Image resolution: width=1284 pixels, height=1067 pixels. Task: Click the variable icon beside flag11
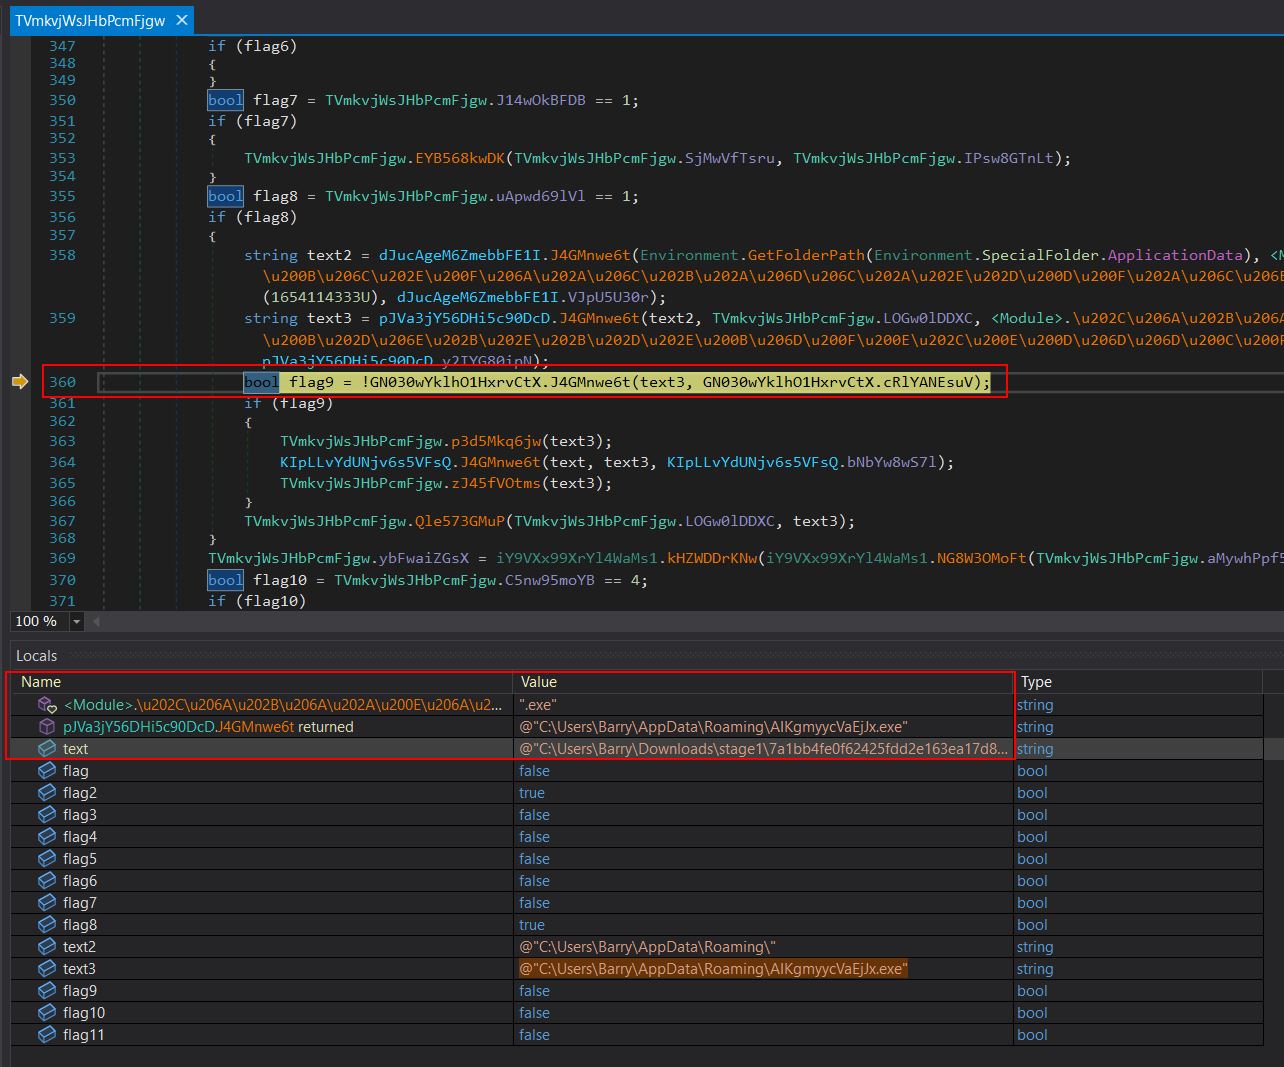[x=47, y=1035]
